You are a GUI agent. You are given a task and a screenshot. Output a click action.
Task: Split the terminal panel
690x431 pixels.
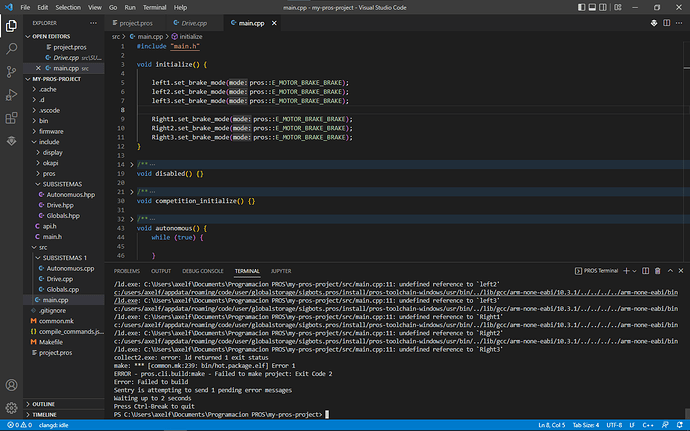pyautogui.click(x=646, y=271)
